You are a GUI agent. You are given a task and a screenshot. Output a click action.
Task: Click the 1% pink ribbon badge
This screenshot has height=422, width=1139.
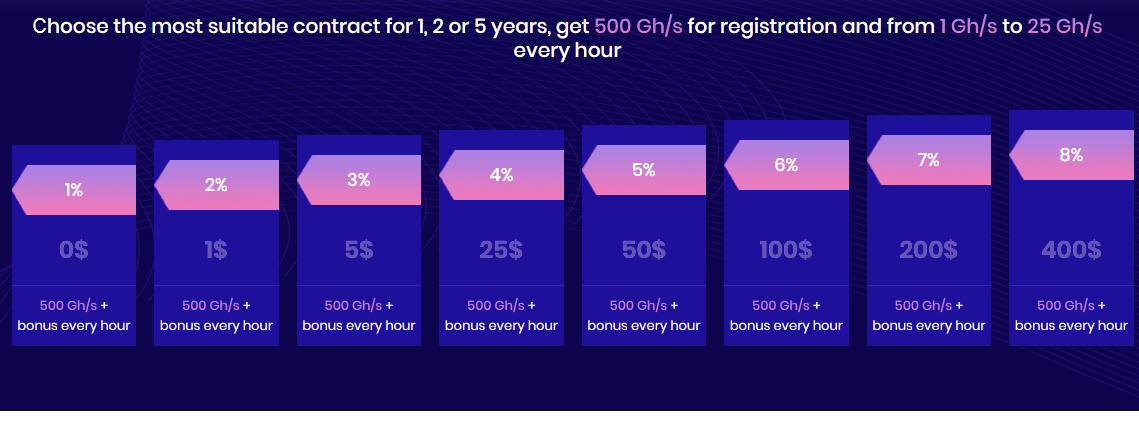click(74, 190)
